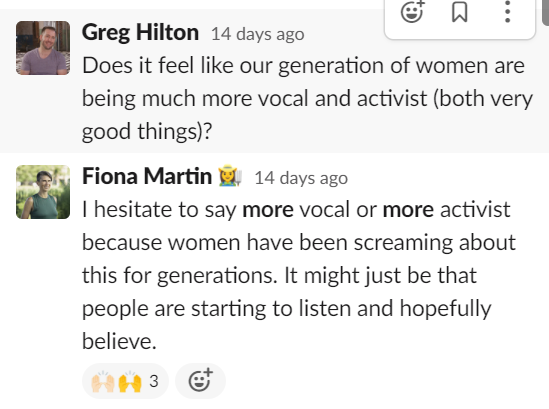Click the bold word 'more' before vocal
Viewport: 549px width, 409px height.
click(x=268, y=210)
